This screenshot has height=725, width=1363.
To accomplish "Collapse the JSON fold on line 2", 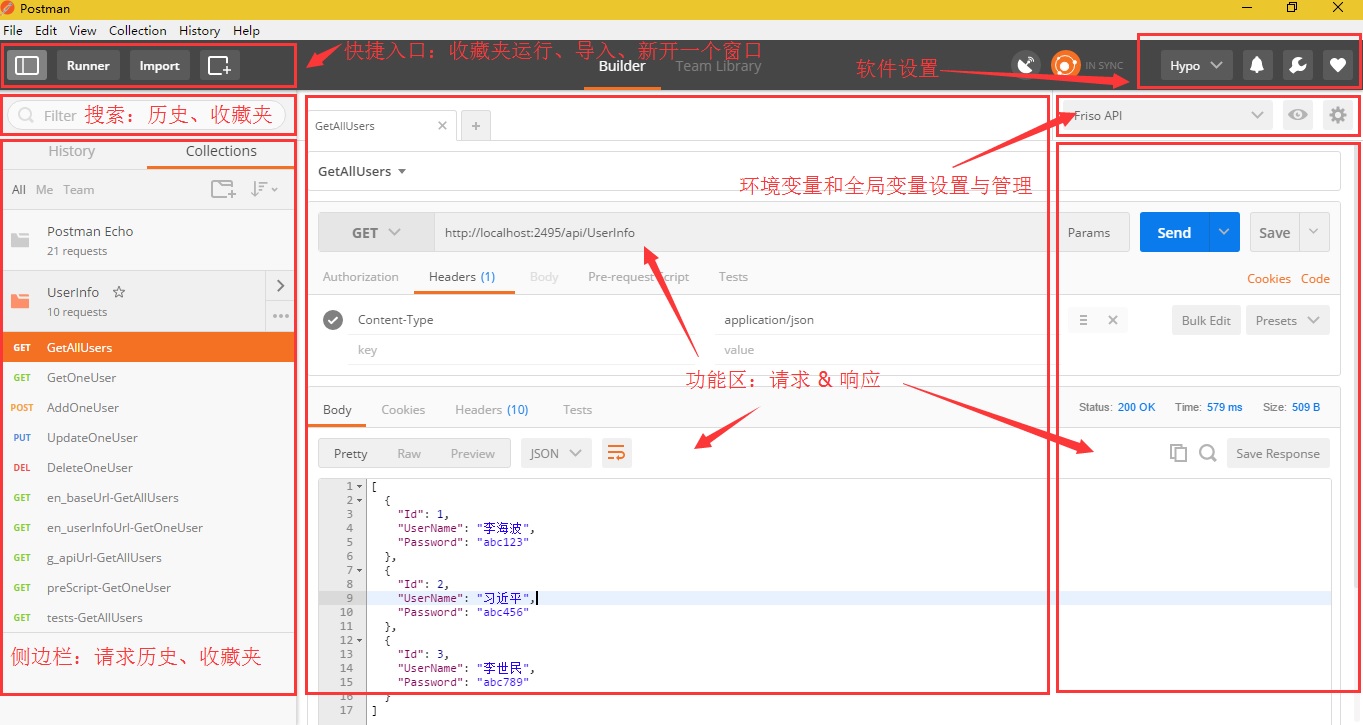I will 359,500.
